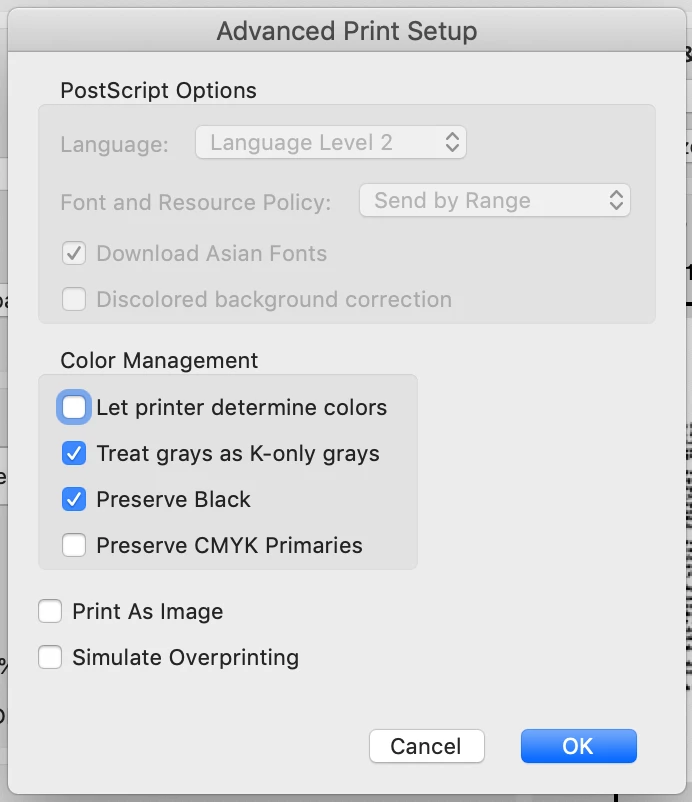Enable Let printer determine colors checkbox
This screenshot has width=692, height=802.
click(x=74, y=408)
